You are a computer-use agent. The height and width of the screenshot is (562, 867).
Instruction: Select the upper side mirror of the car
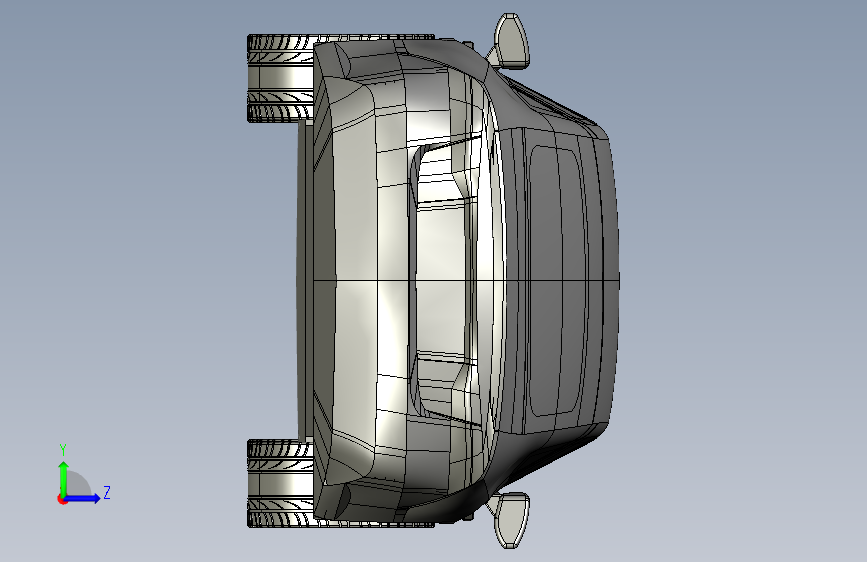click(510, 41)
